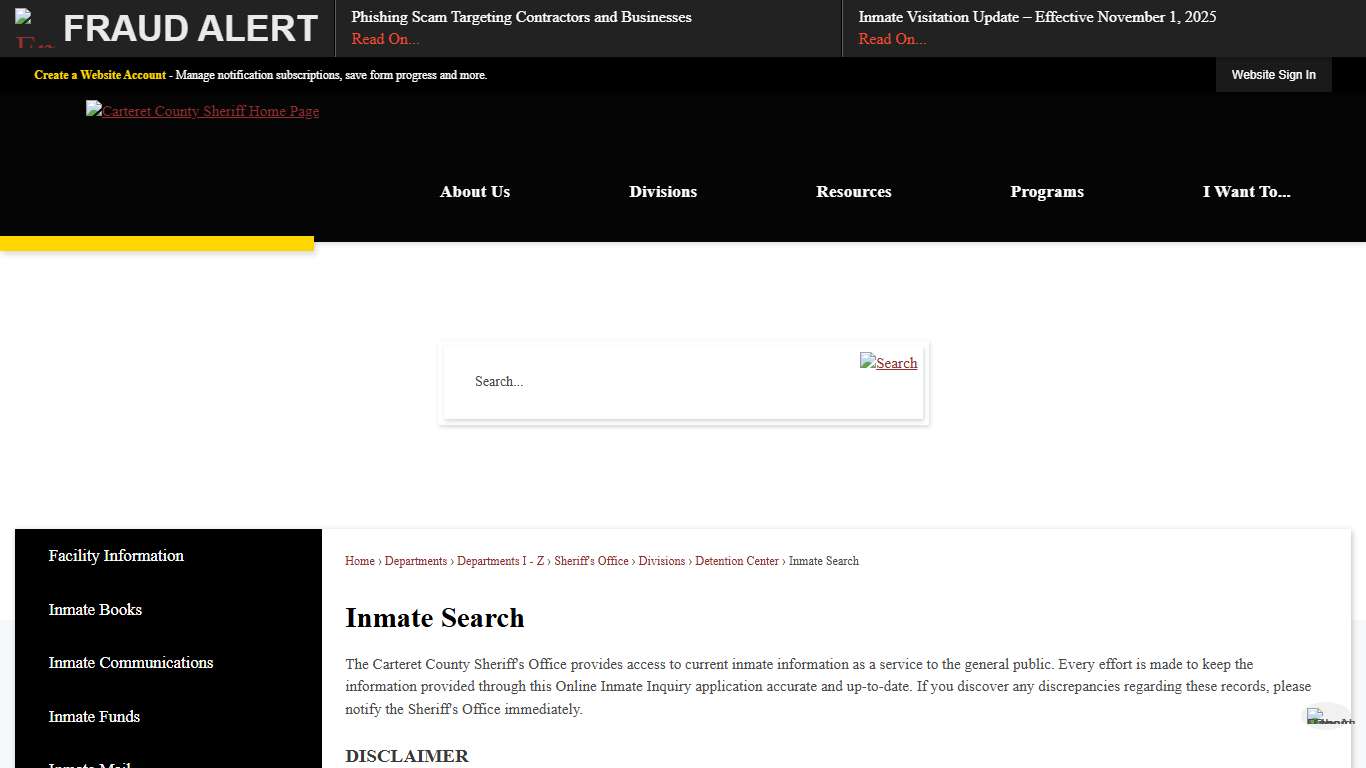Open the Resources menu
Screen dimensions: 1366x768
click(853, 191)
